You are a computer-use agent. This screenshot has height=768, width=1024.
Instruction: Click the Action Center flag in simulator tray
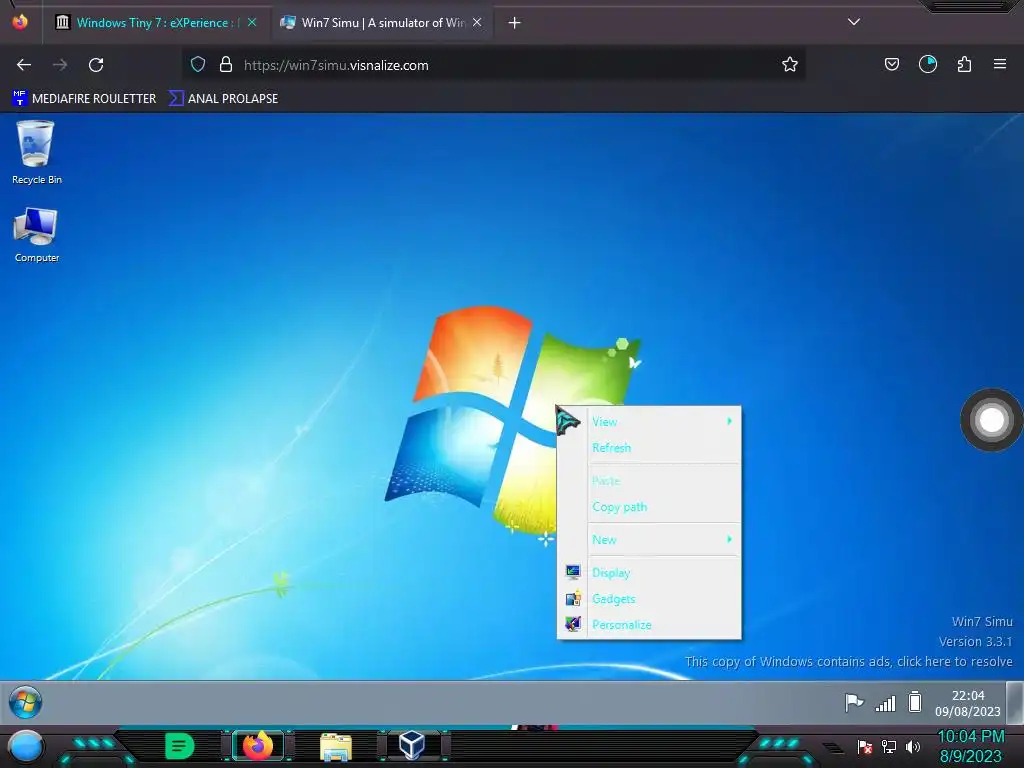click(854, 703)
